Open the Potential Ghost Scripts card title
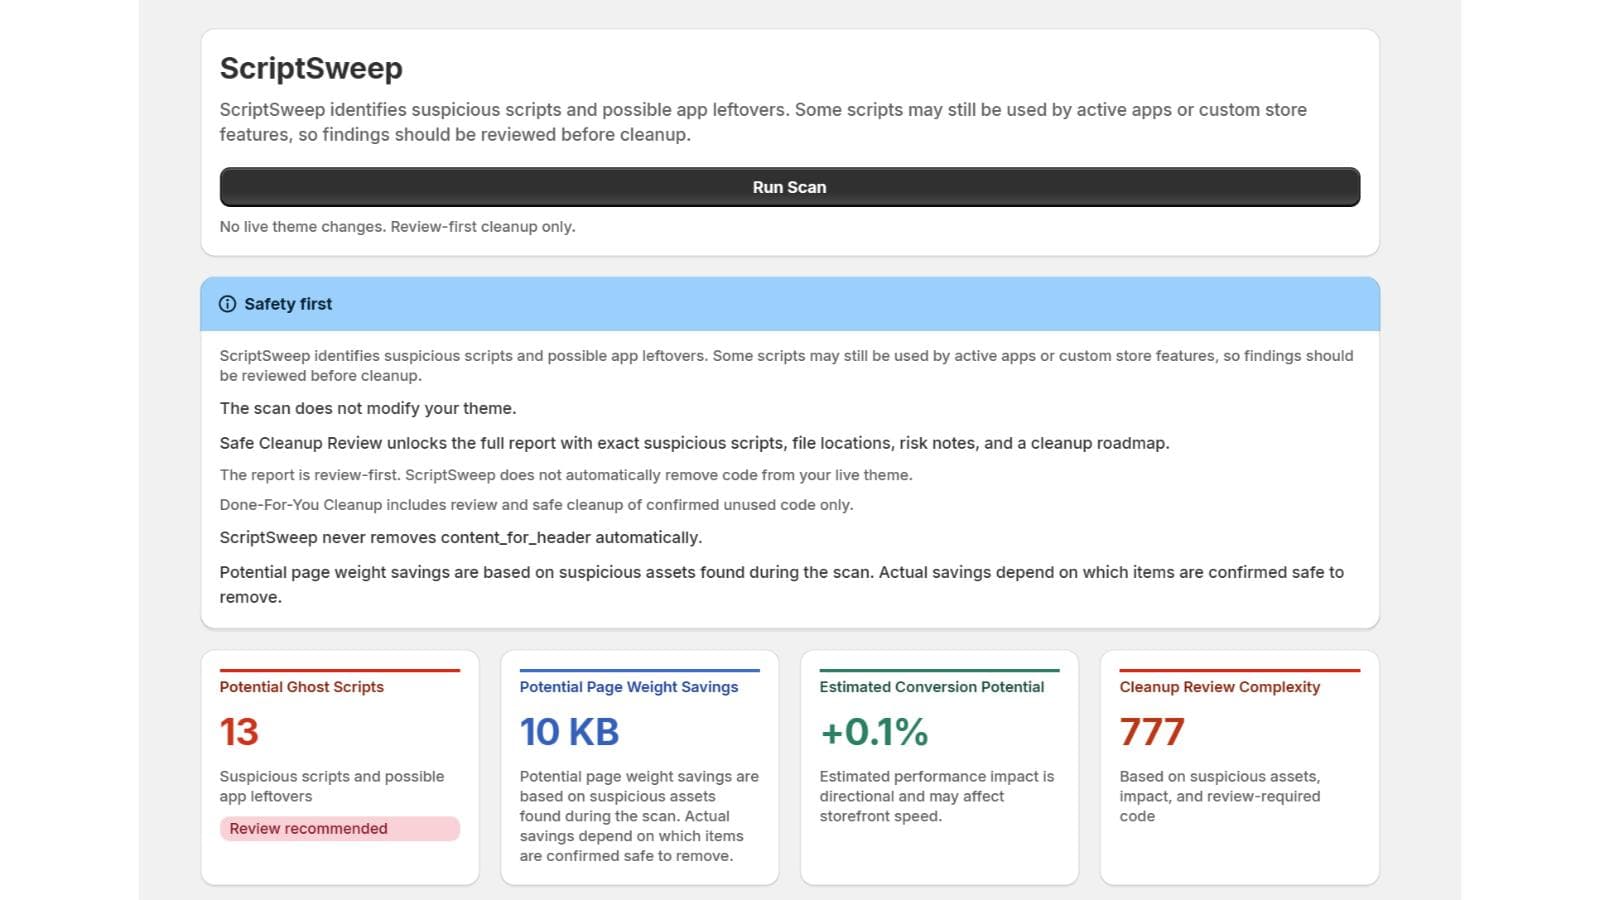This screenshot has width=1600, height=900. [x=301, y=687]
